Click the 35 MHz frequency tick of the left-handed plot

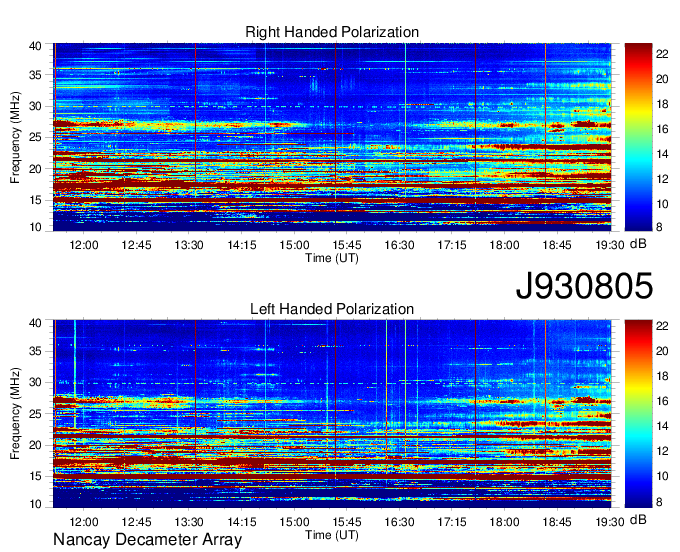pyautogui.click(x=35, y=351)
